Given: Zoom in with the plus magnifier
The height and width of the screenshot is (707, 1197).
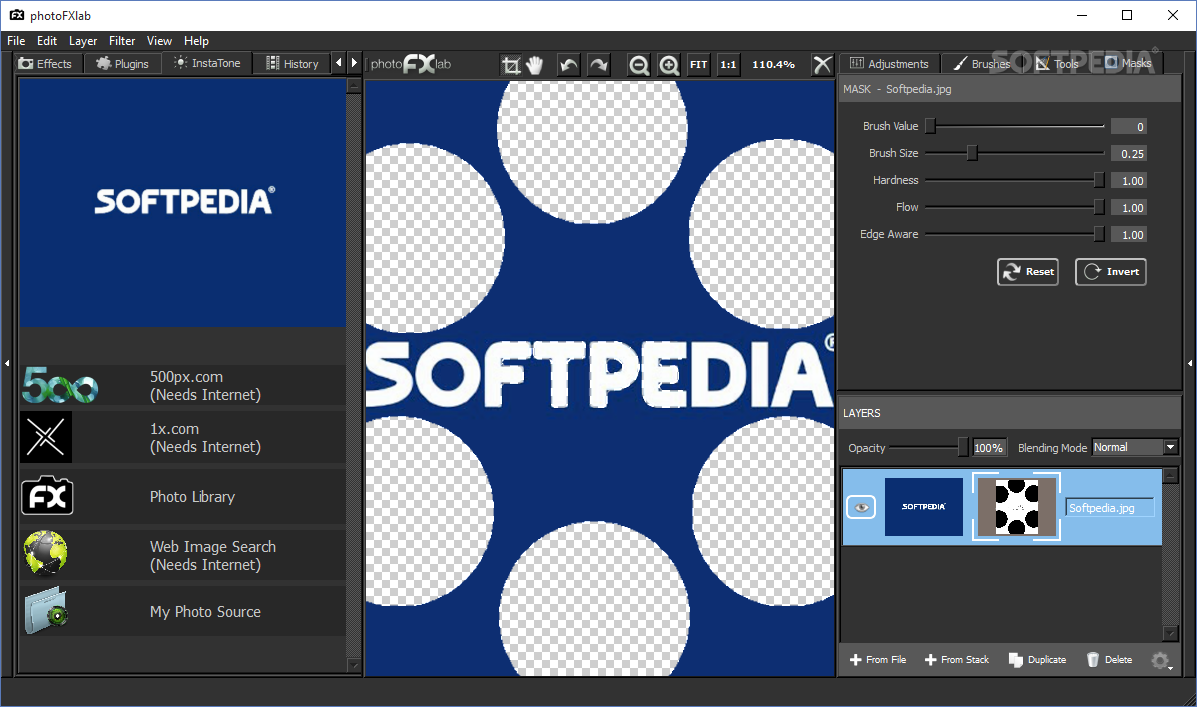Looking at the screenshot, I should click(x=669, y=65).
